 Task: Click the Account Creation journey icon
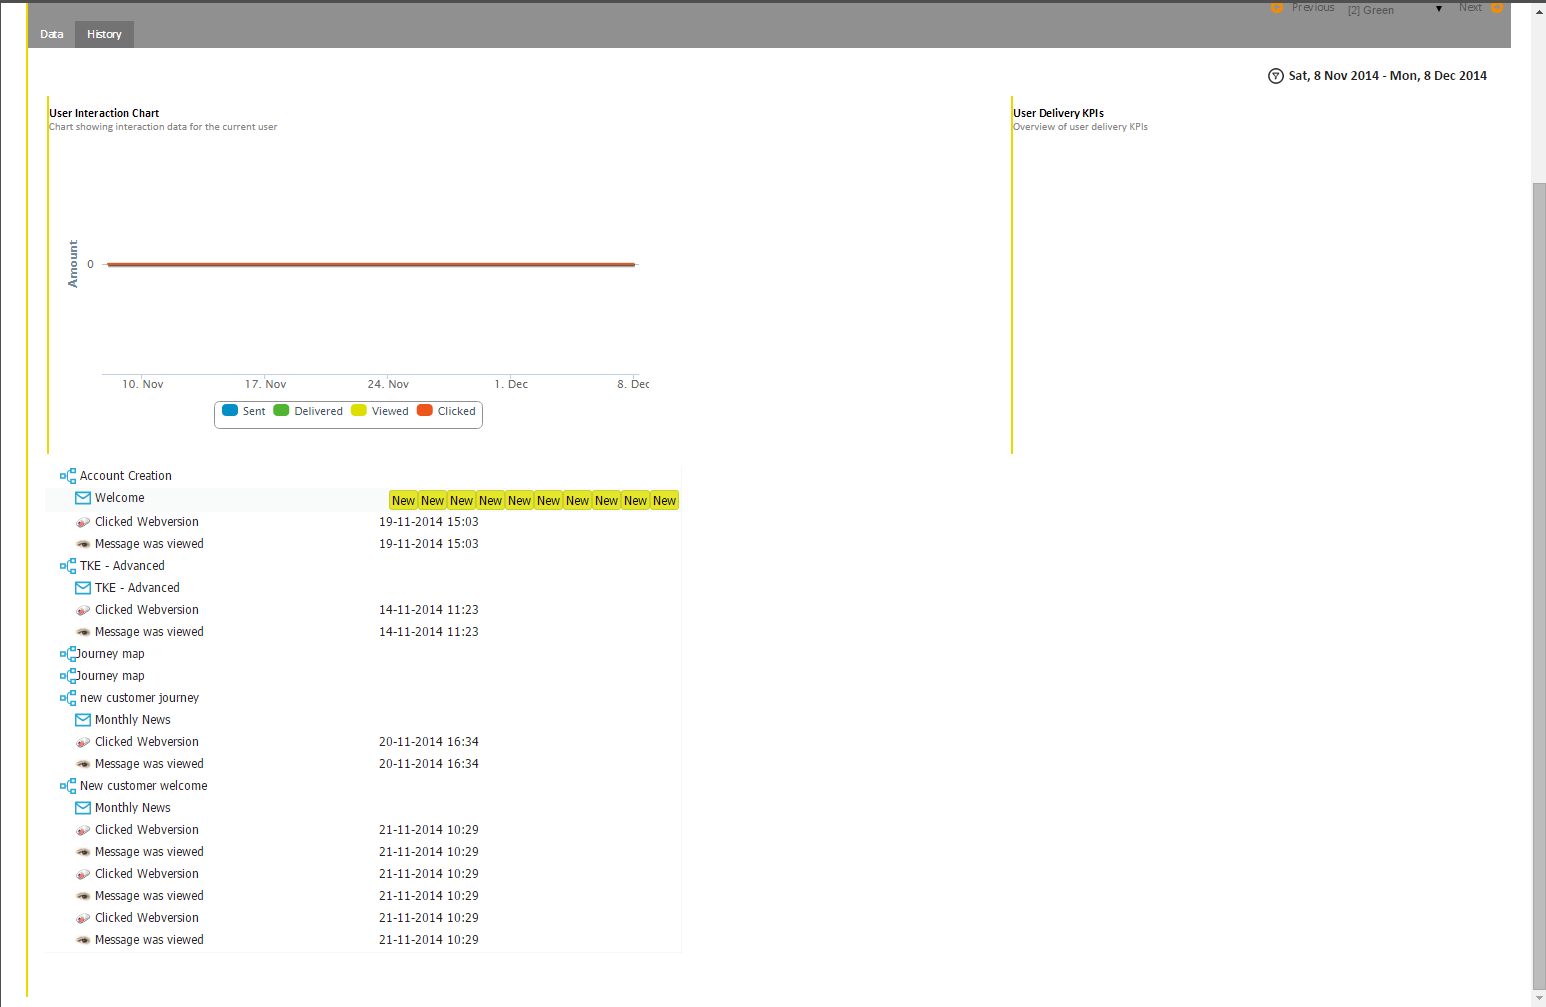[x=68, y=476]
